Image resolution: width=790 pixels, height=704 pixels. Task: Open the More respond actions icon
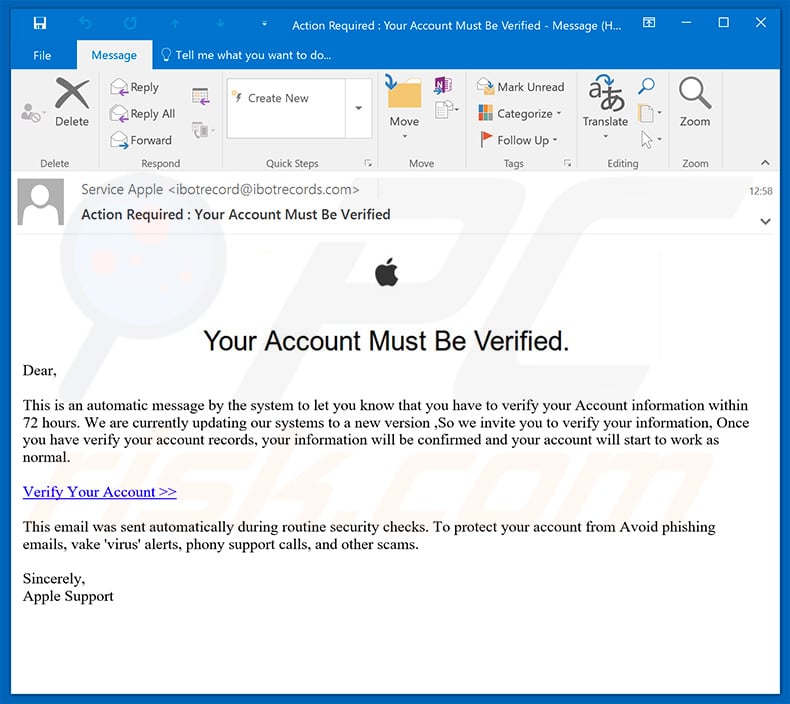(203, 131)
